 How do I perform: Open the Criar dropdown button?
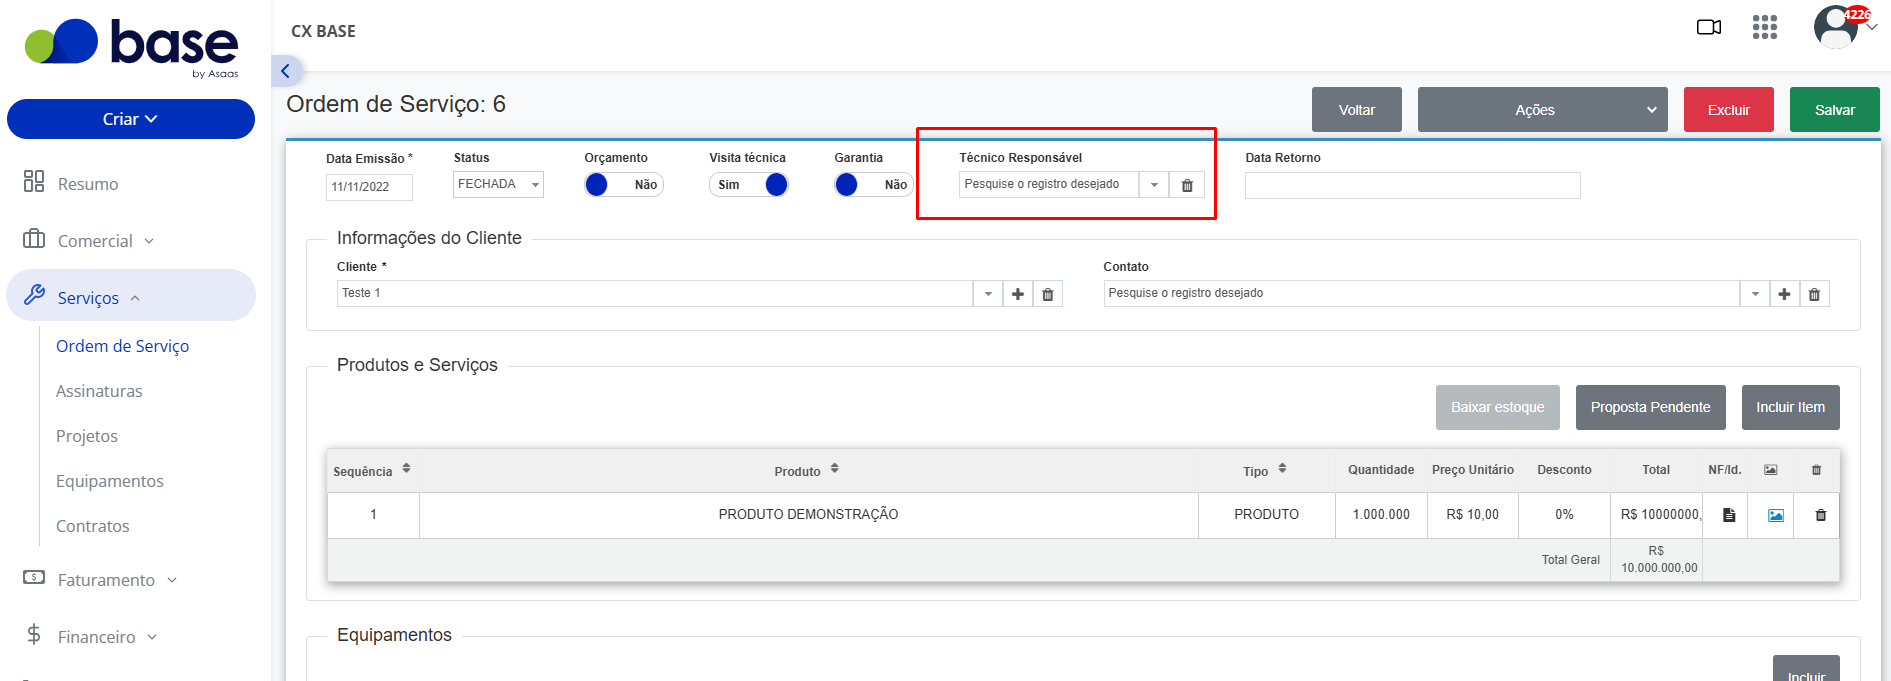131,119
